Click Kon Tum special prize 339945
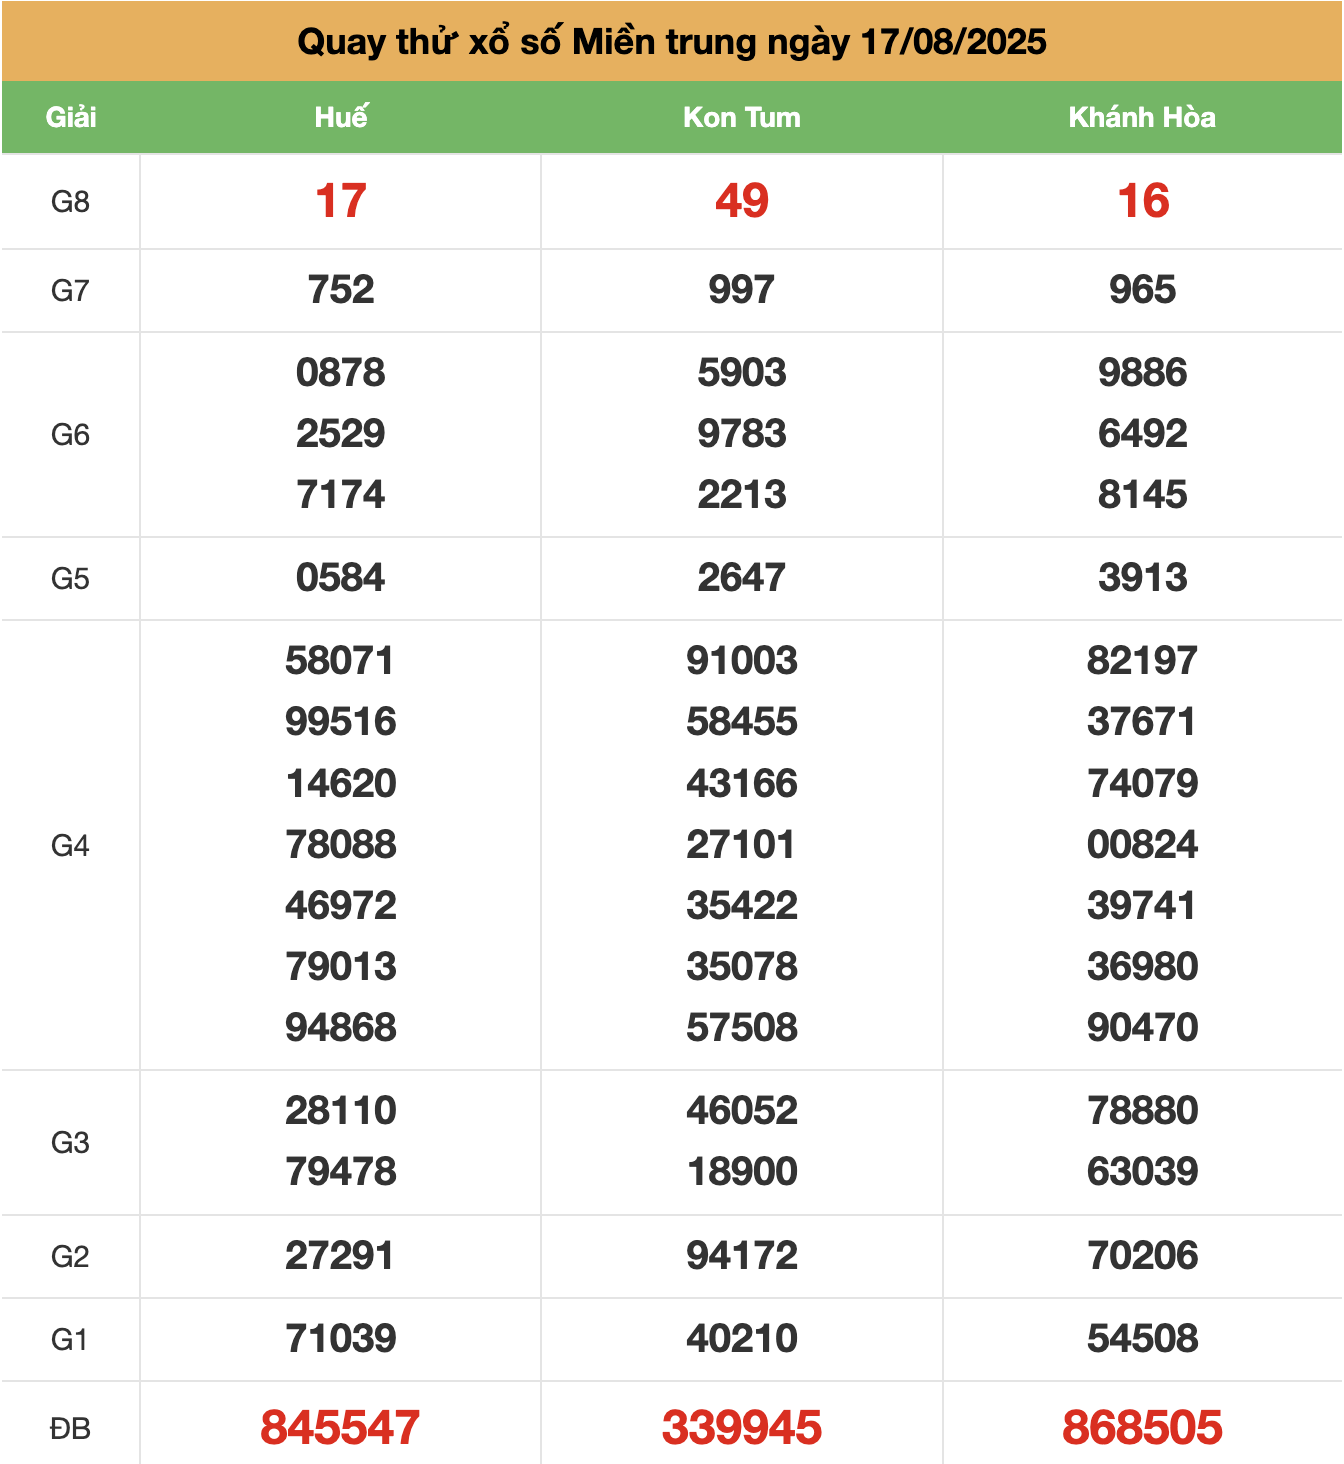This screenshot has height=1464, width=1344. tap(741, 1427)
